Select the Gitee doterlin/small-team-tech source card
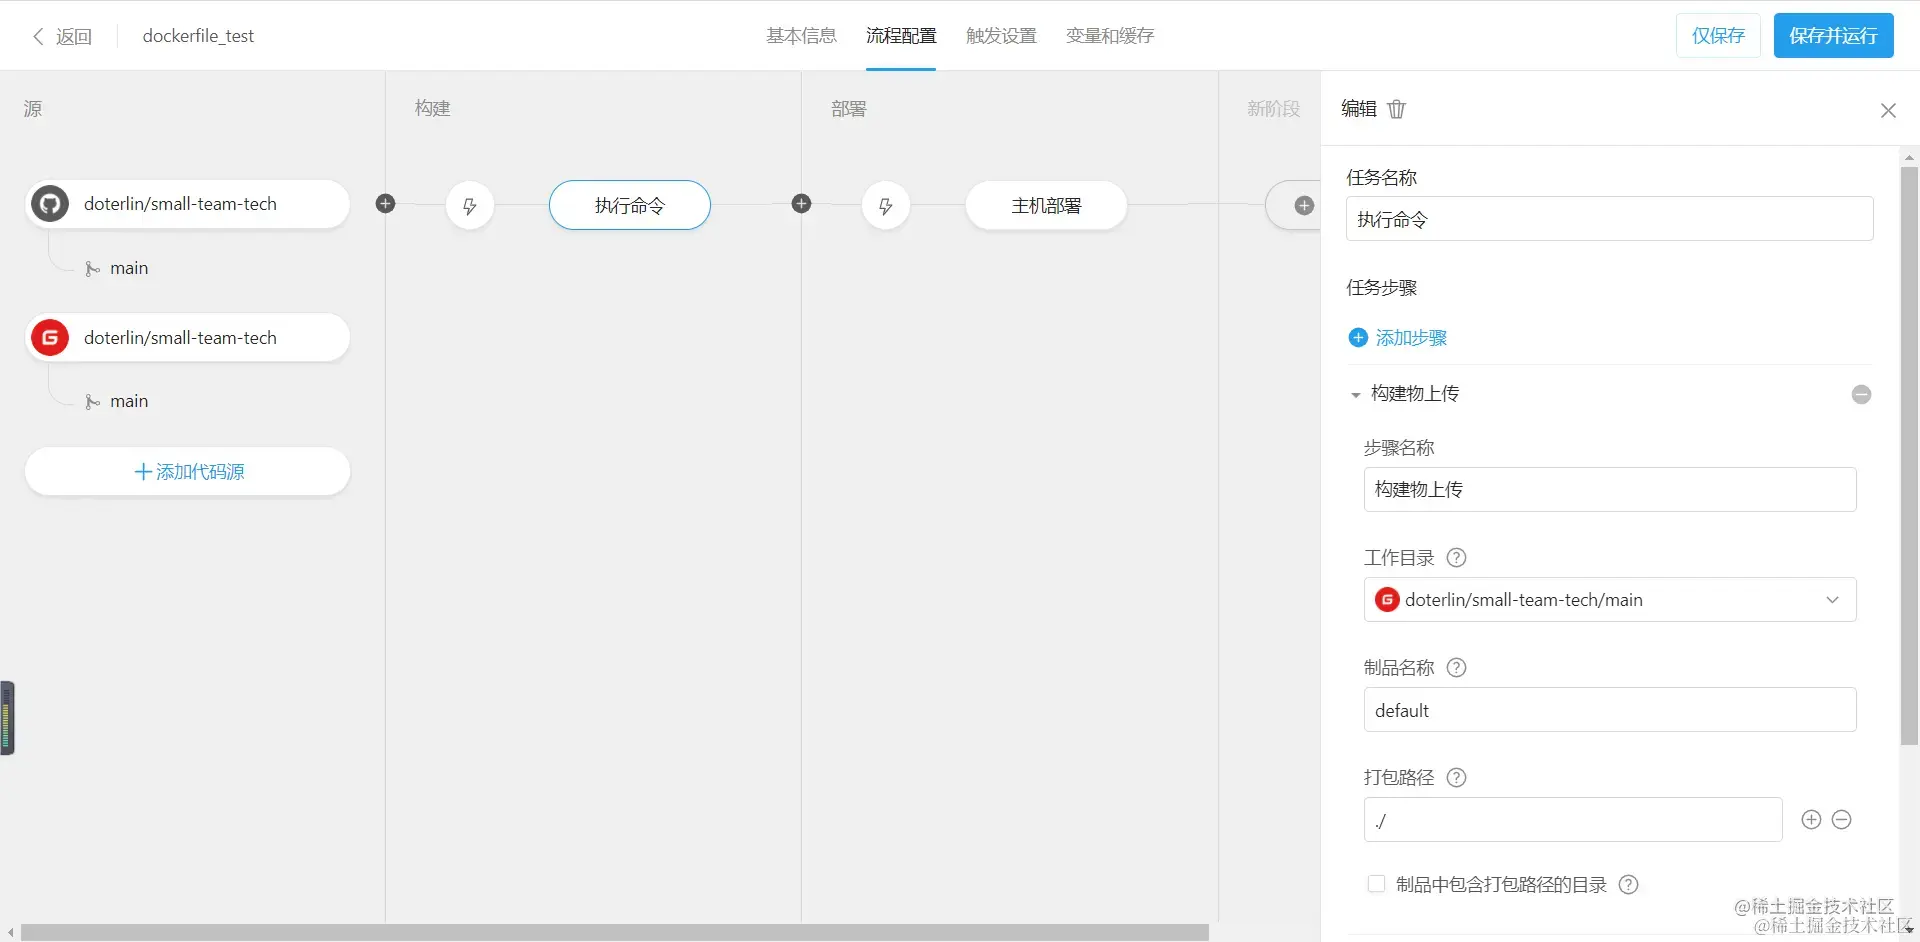 (188, 338)
